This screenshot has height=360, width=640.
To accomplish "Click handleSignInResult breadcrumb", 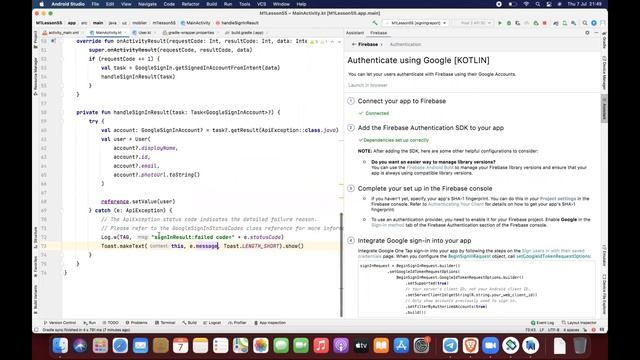I will click(237, 23).
